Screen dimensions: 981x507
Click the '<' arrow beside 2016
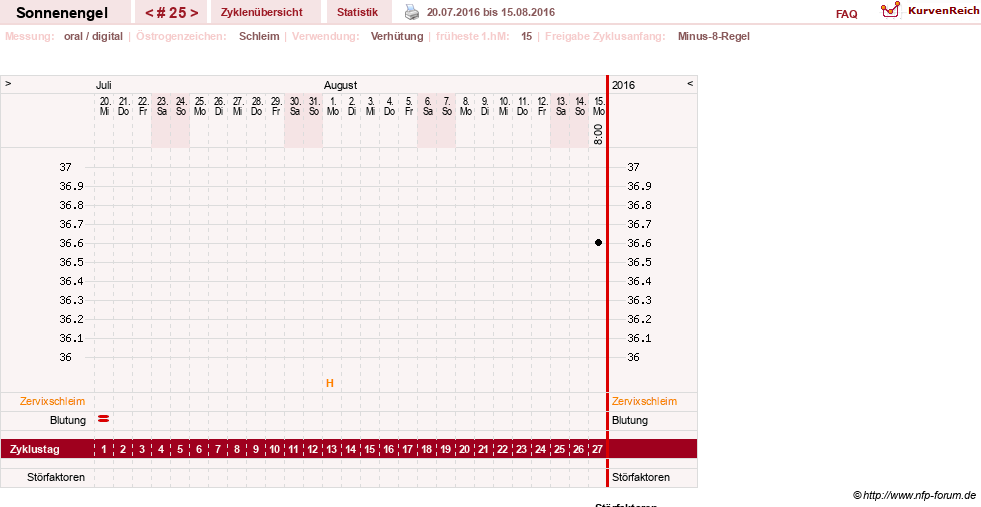[690, 83]
